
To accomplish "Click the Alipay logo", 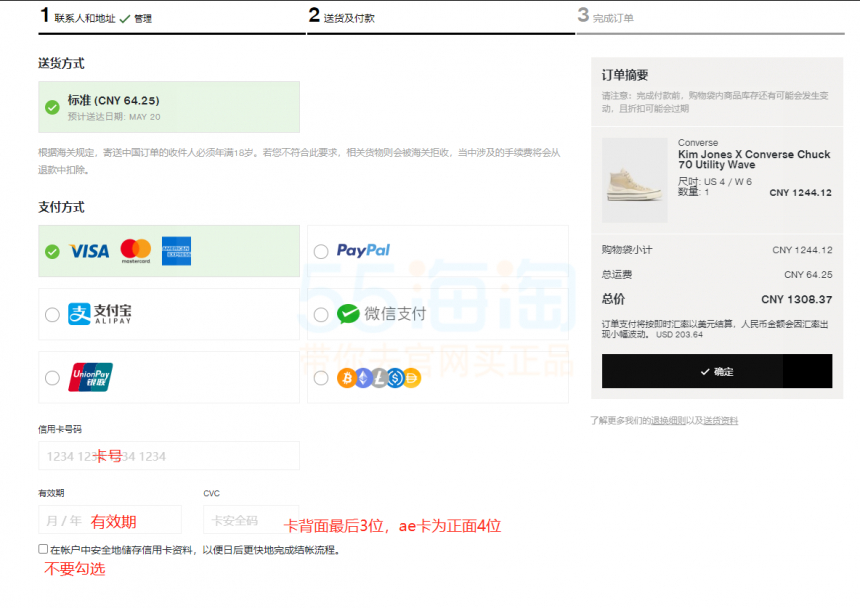I will (x=100, y=314).
